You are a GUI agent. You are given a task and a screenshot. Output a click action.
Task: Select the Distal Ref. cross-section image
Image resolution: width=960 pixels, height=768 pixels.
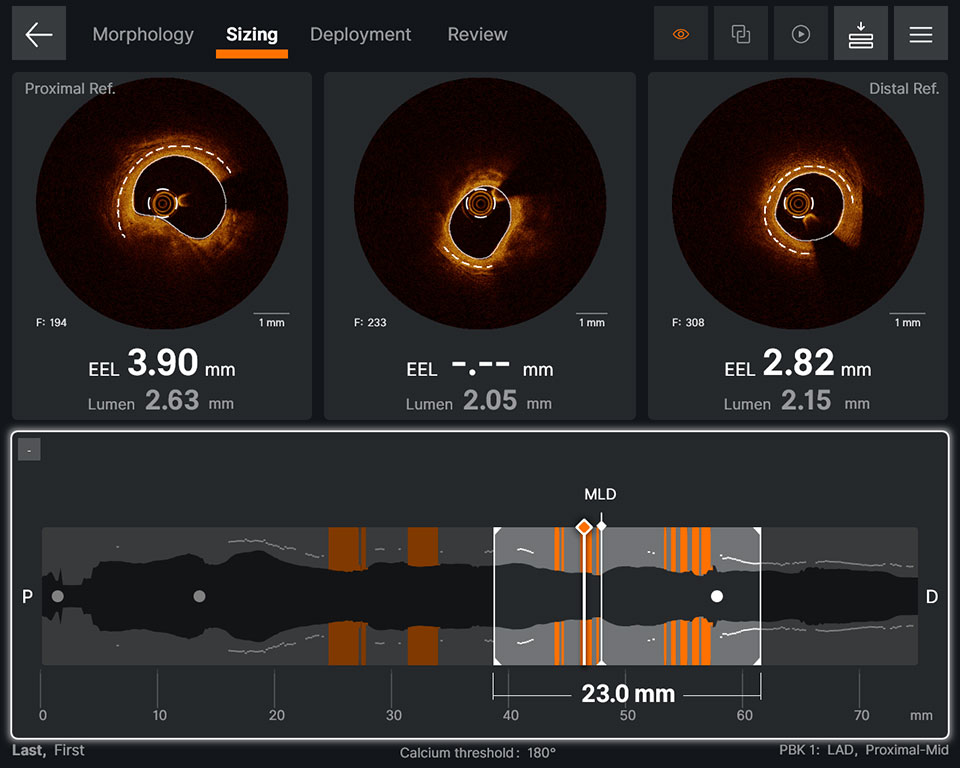[x=797, y=200]
